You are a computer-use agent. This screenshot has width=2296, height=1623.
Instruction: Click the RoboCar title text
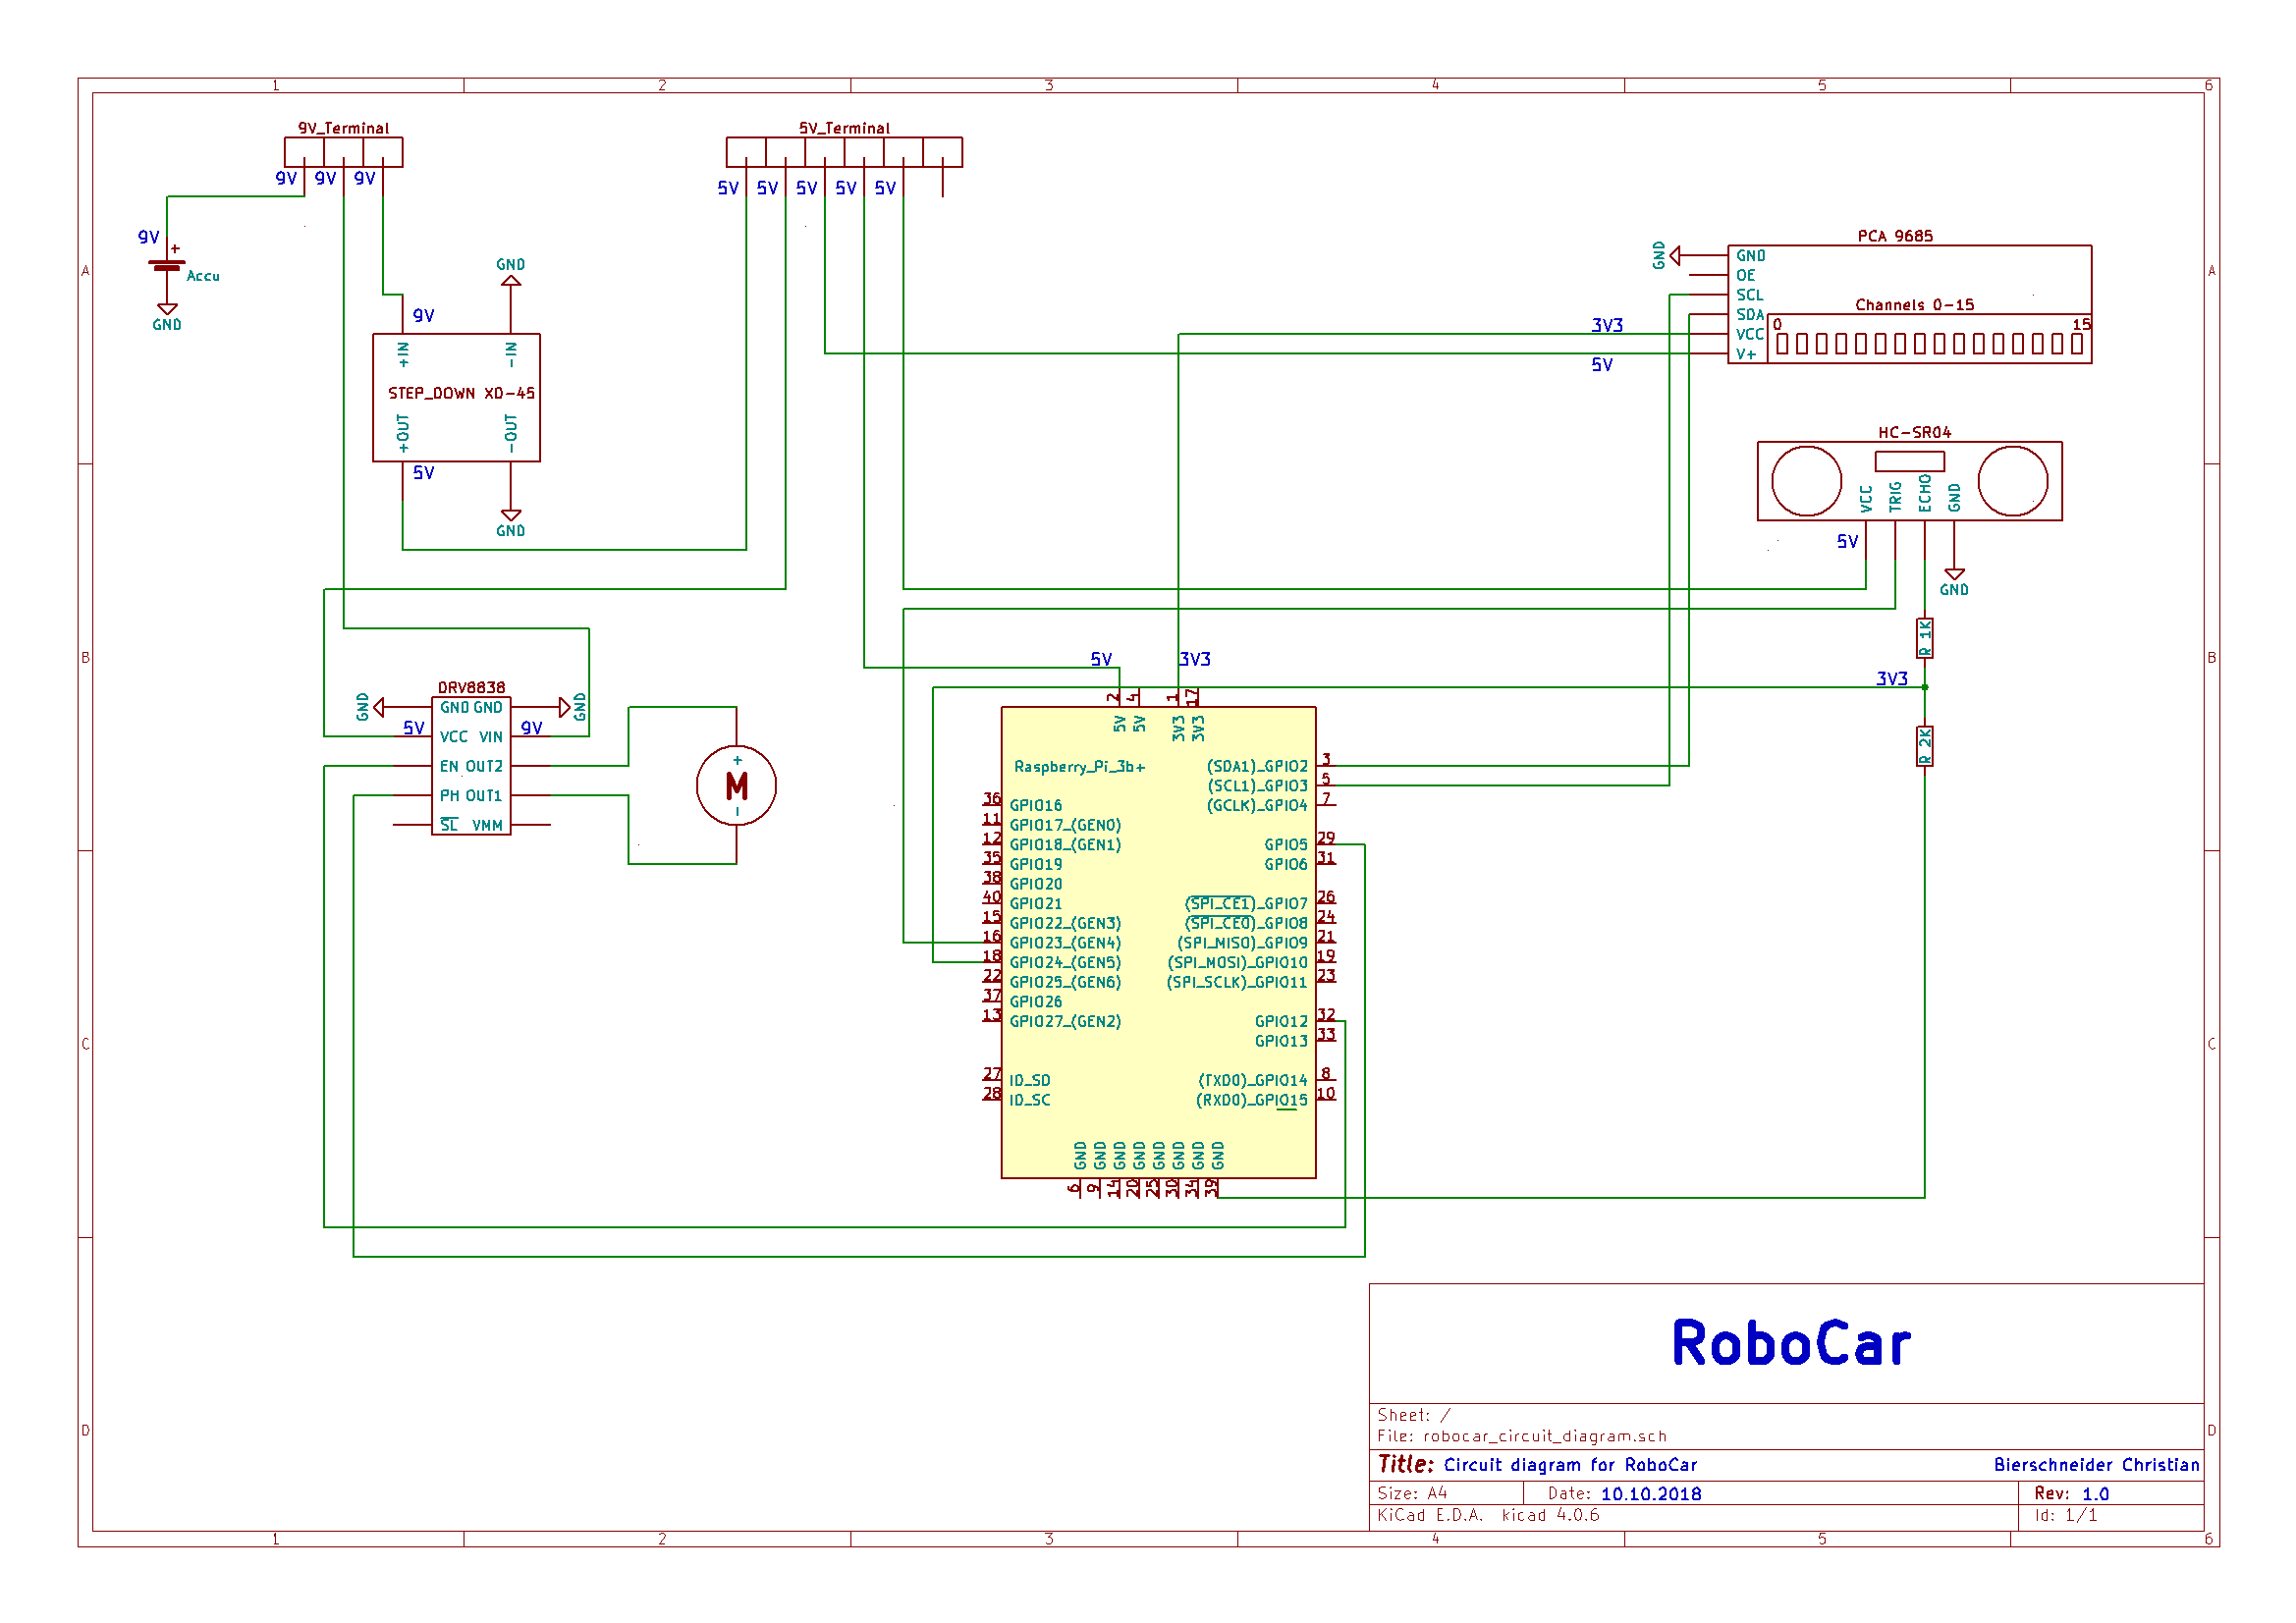[x=1790, y=1343]
